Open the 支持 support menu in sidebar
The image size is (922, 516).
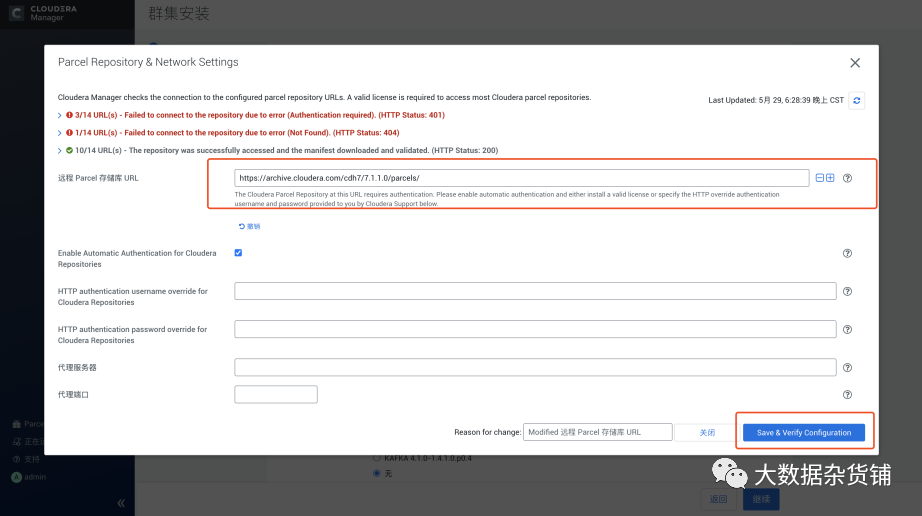point(26,459)
